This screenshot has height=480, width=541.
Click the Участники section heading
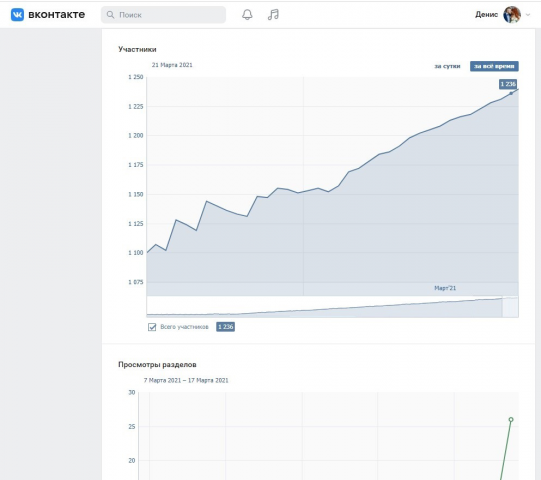coord(137,49)
